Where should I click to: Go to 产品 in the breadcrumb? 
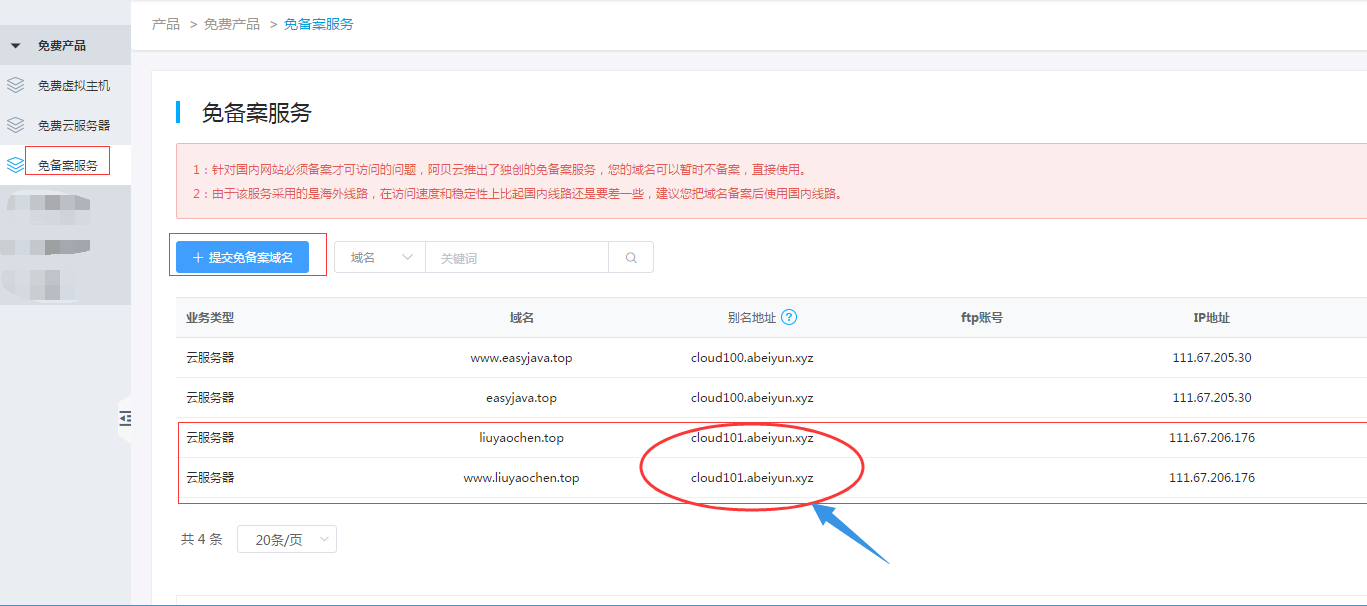click(x=166, y=24)
